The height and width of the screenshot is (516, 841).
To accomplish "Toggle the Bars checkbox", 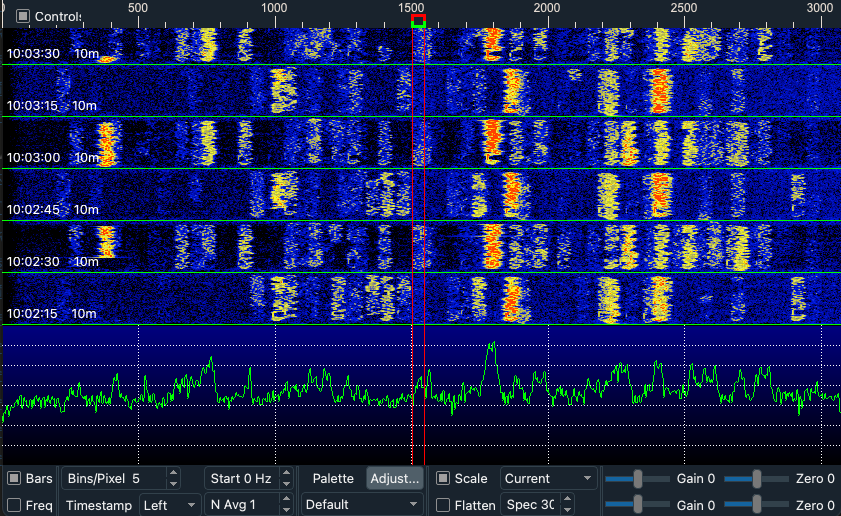I will [x=14, y=478].
